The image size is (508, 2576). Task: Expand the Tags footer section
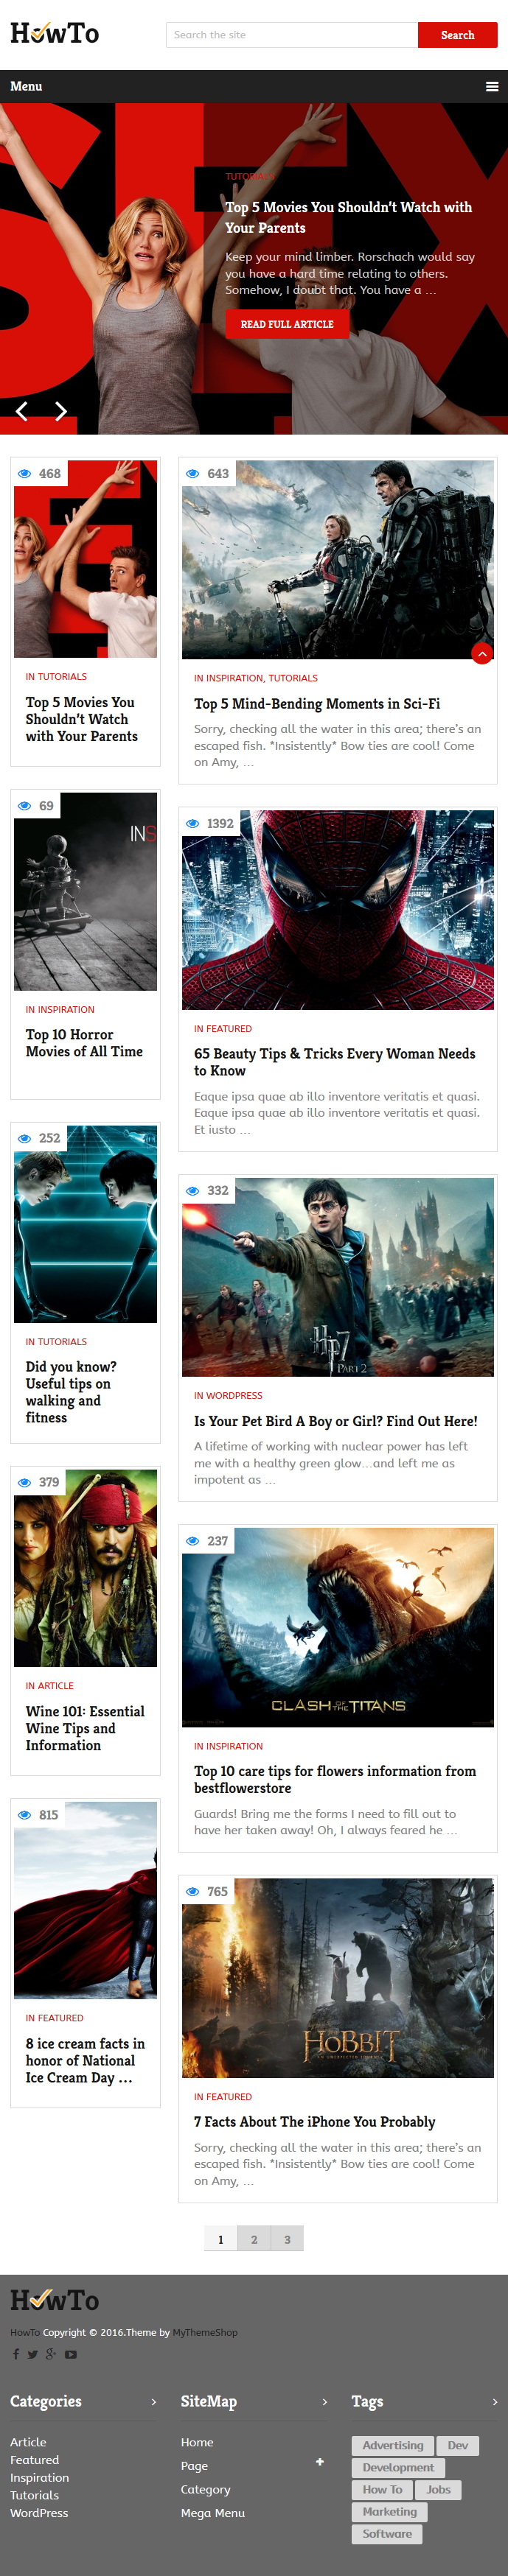coord(495,2401)
